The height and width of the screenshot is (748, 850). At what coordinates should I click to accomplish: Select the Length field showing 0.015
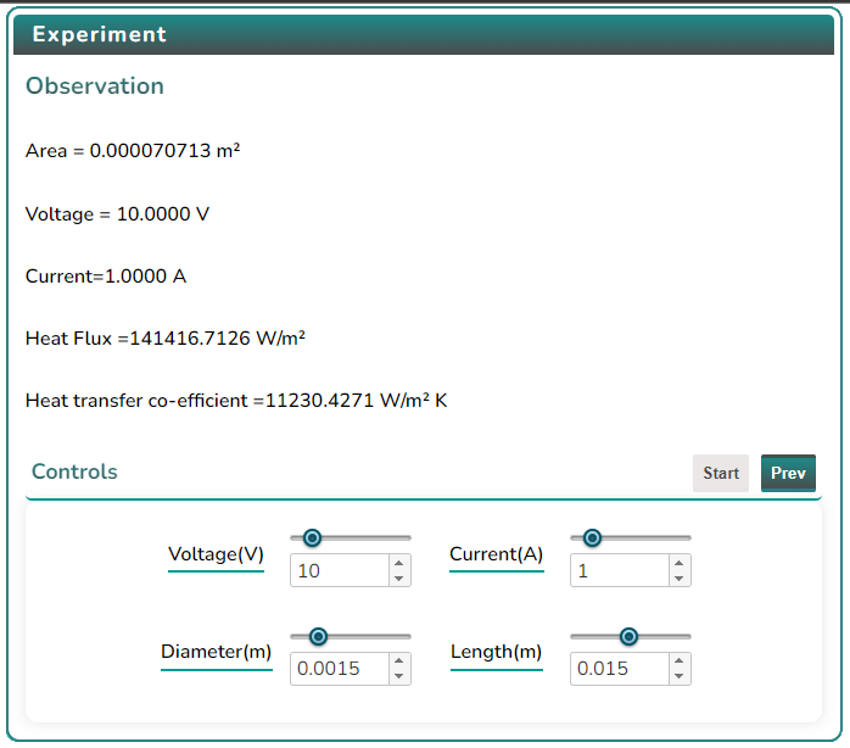click(618, 669)
